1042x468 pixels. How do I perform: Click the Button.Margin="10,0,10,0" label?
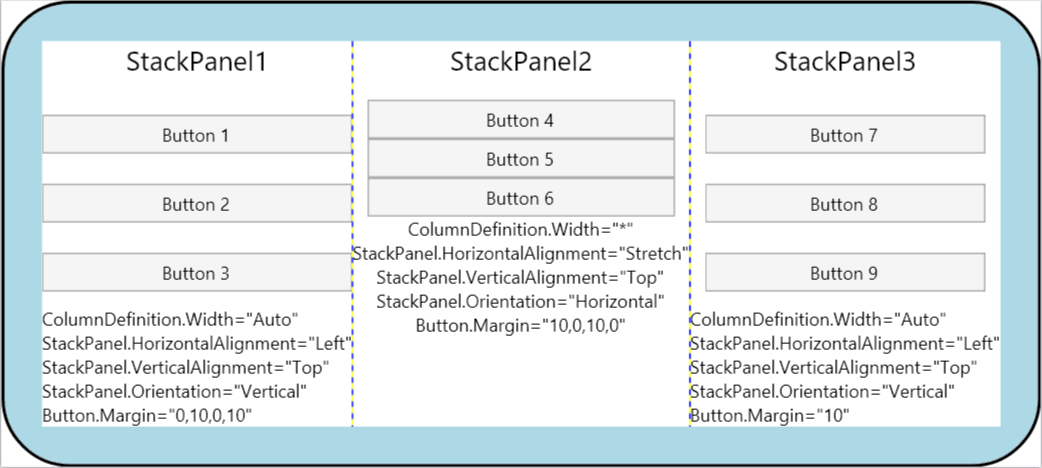(520, 325)
